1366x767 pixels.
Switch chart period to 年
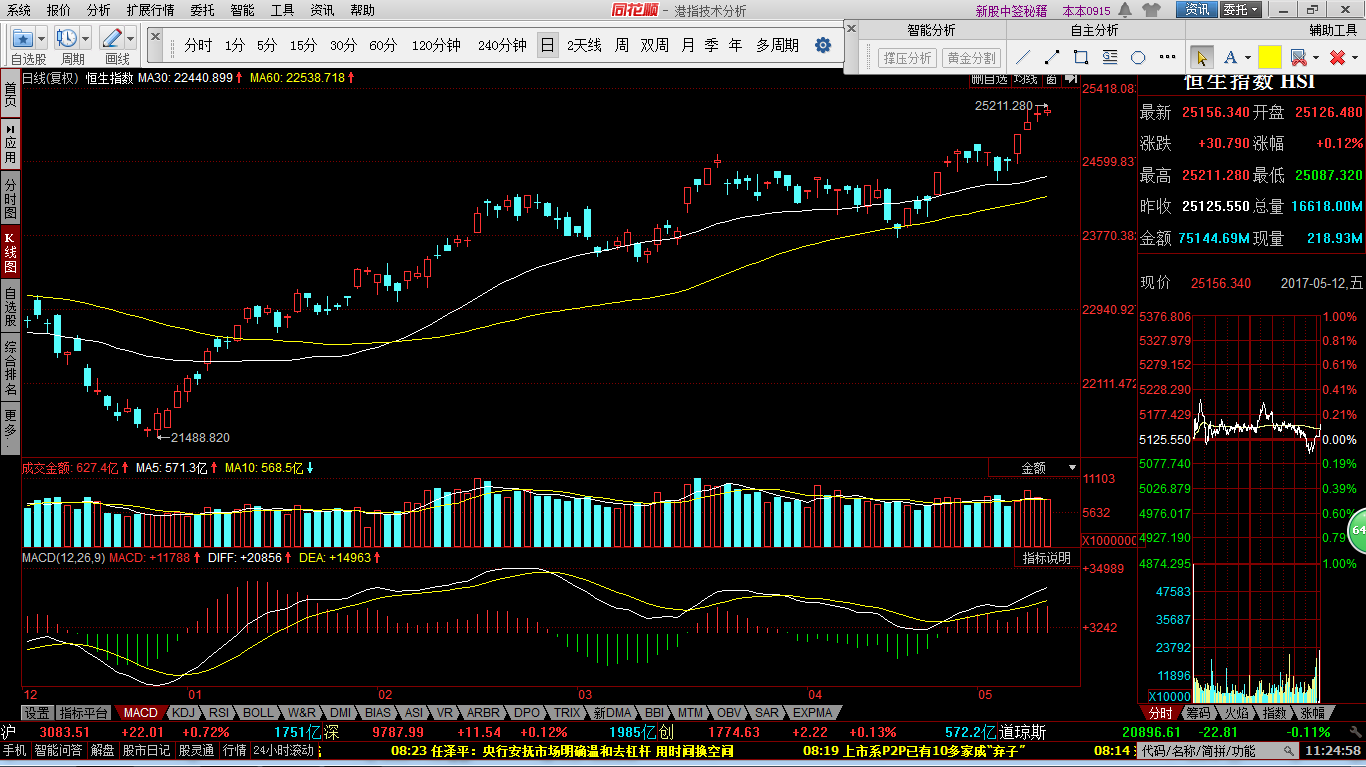[736, 45]
